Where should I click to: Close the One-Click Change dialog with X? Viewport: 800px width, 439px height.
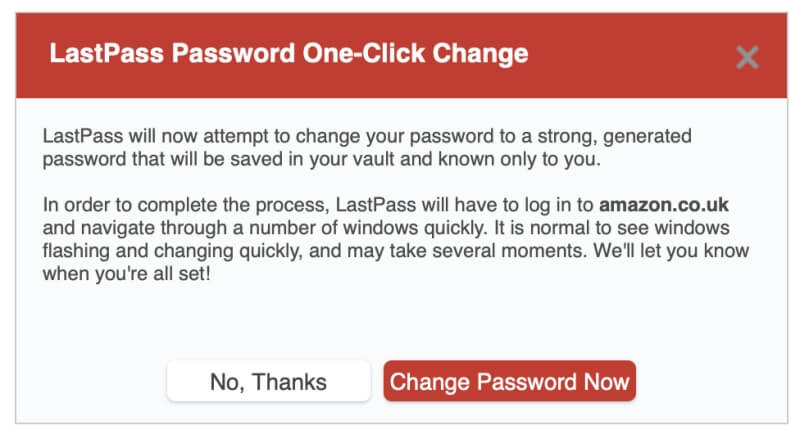click(x=747, y=57)
